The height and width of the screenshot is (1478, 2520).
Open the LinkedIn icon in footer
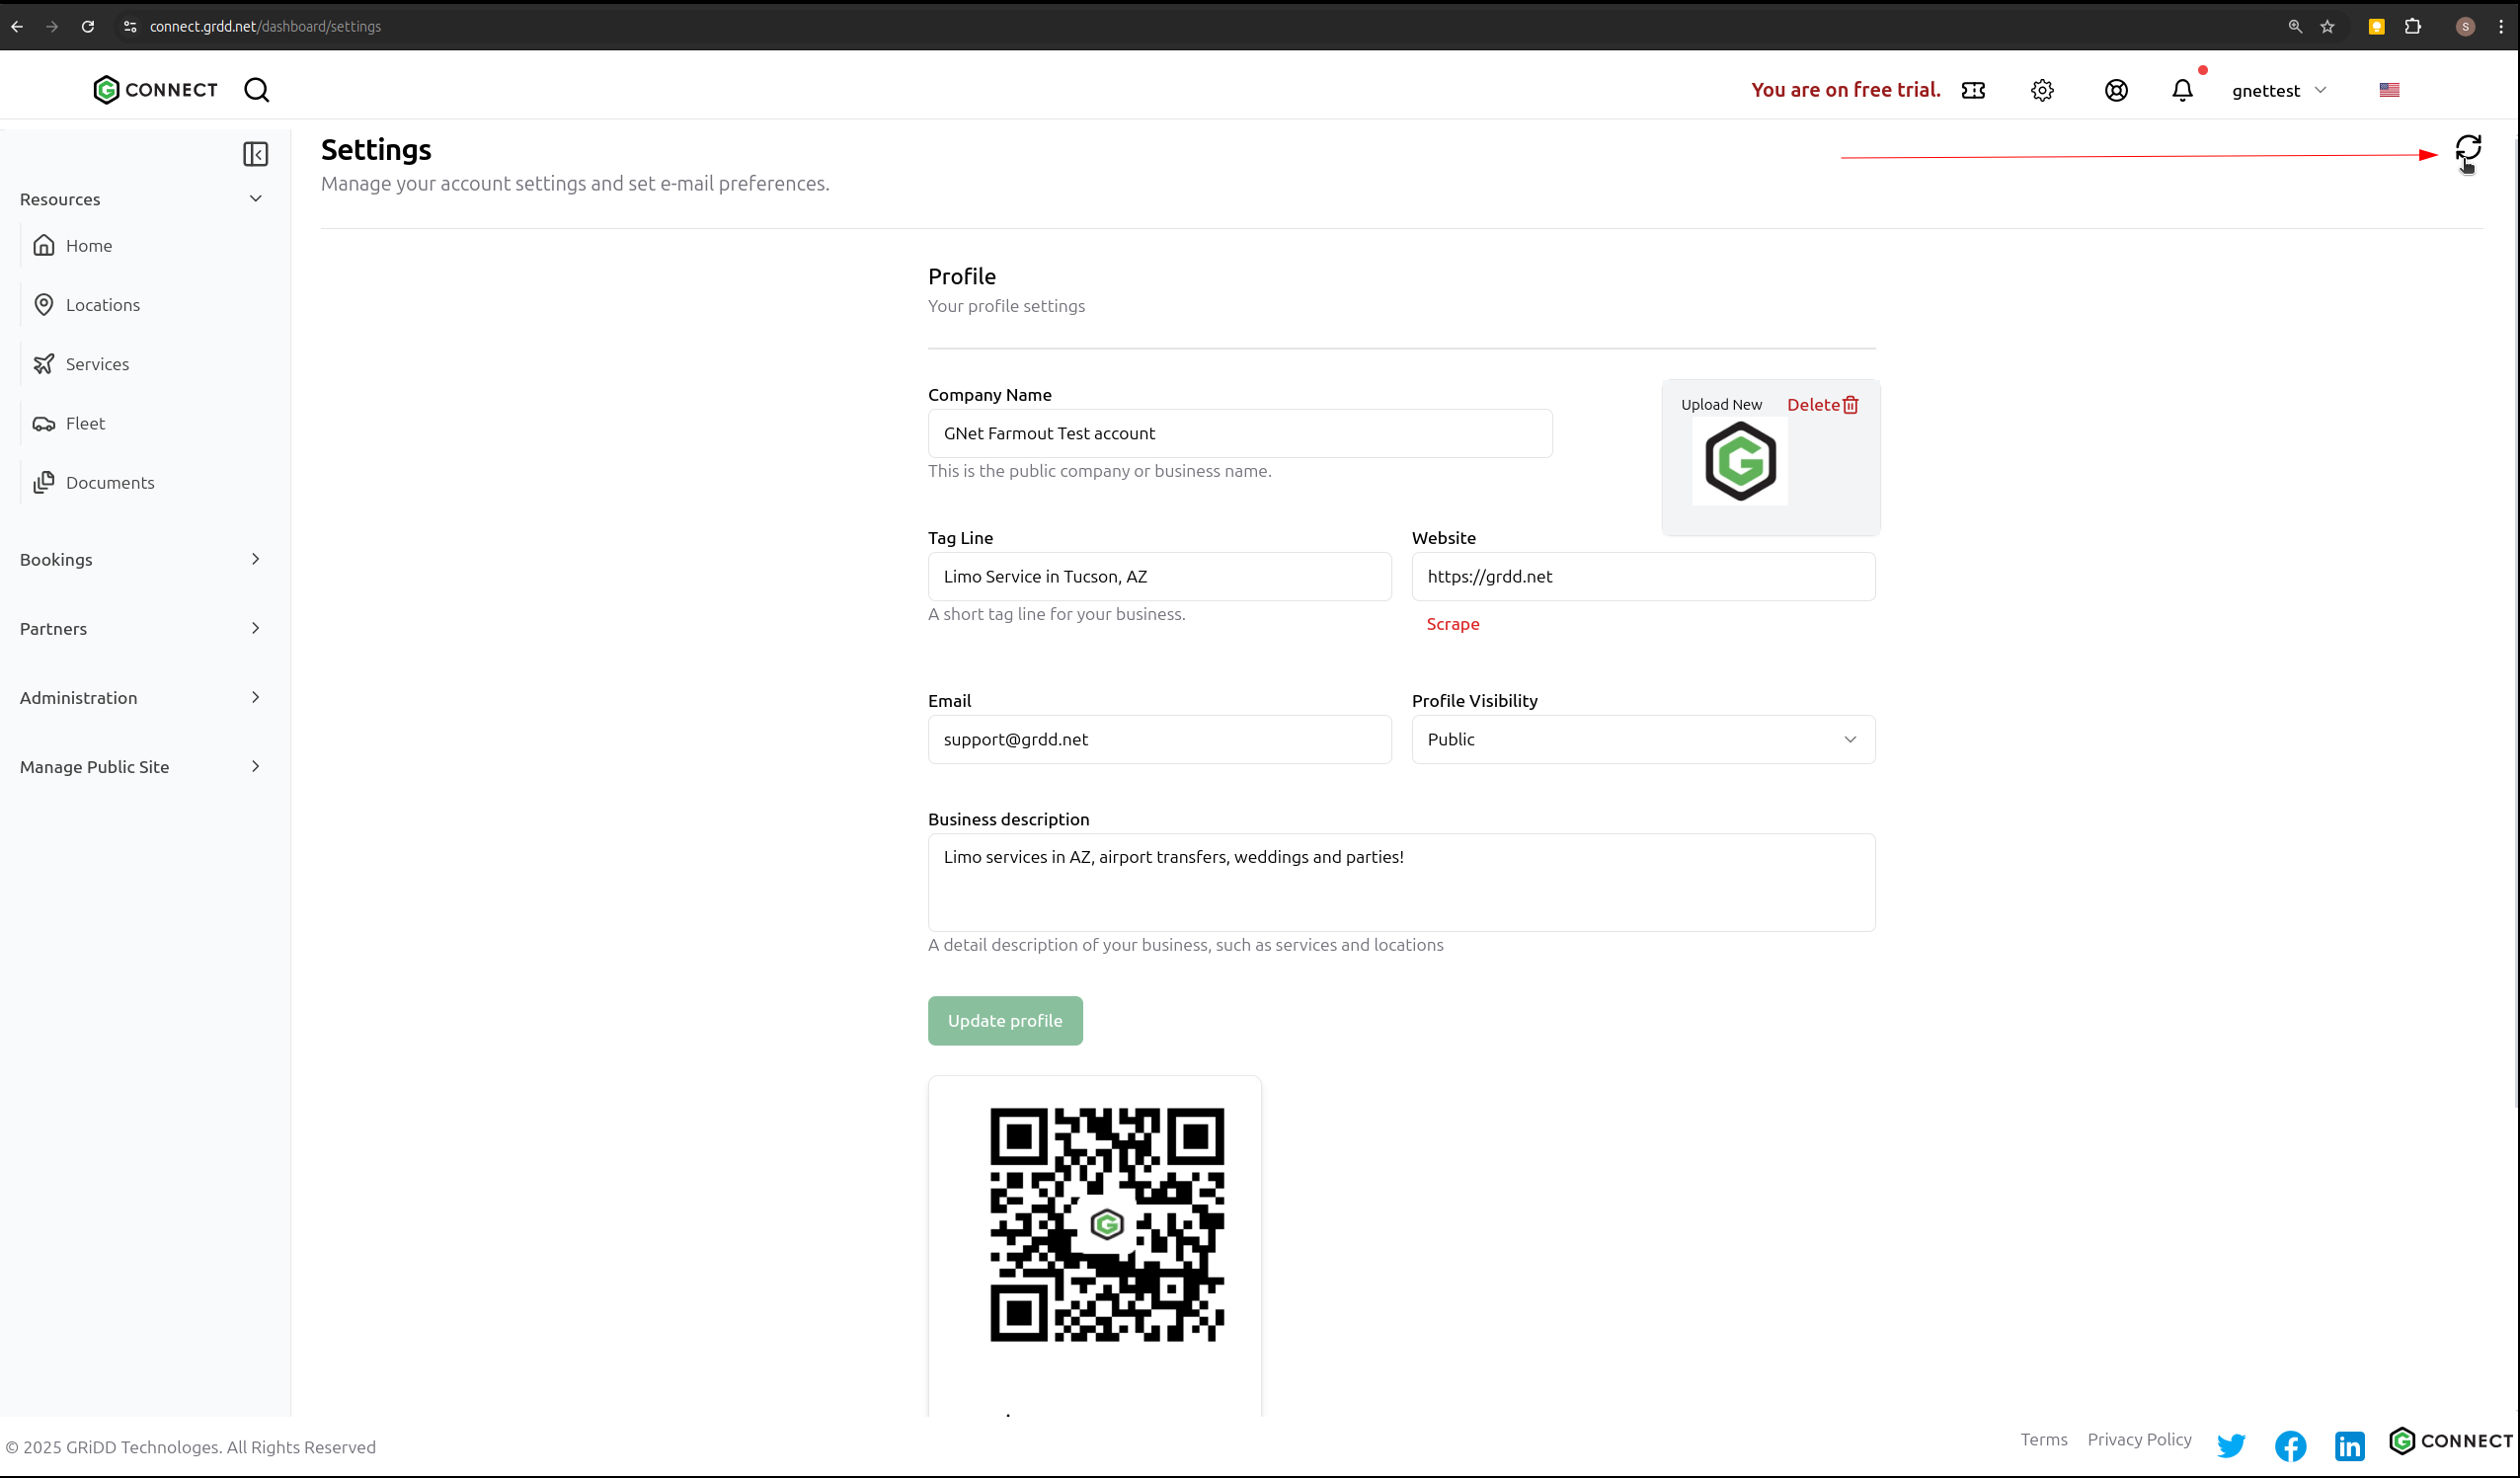pyautogui.click(x=2349, y=1445)
